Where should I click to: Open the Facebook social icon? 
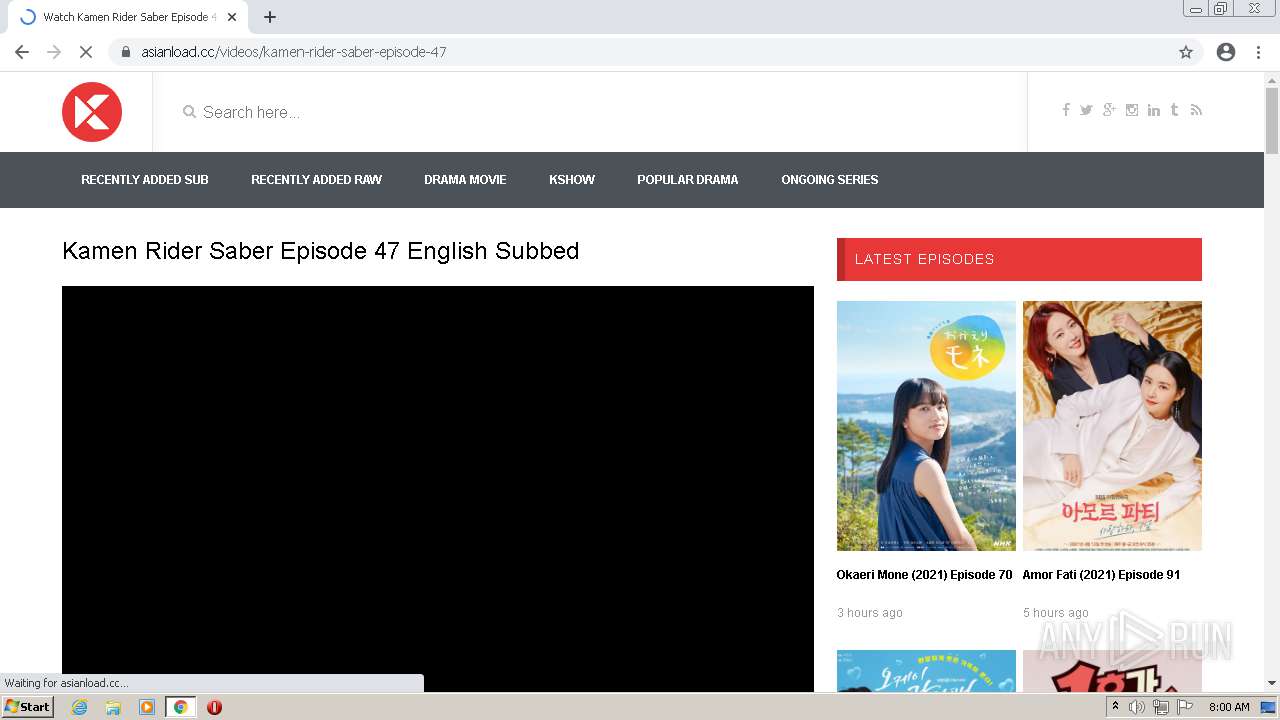coord(1066,110)
